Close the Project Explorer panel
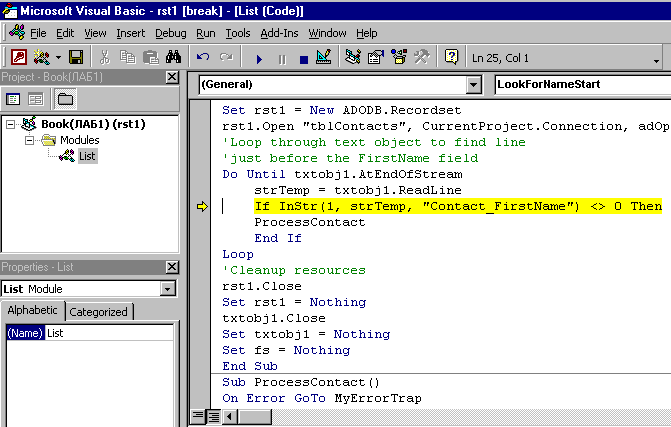Viewport: 671px width, 427px height. pos(172,77)
